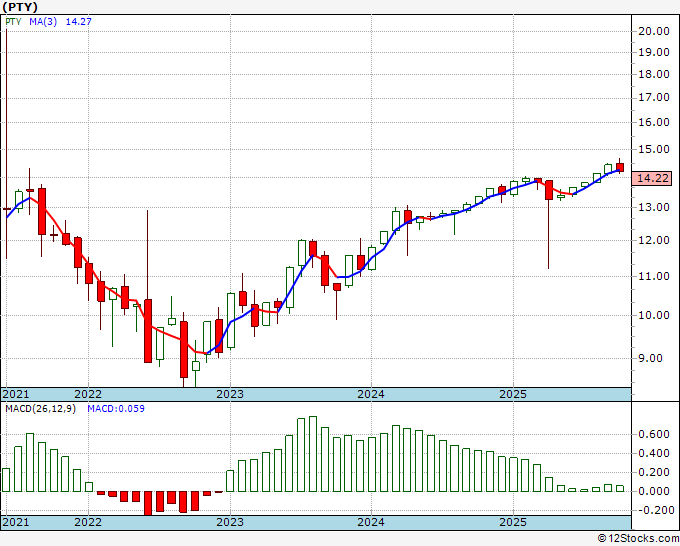Click the ©12Stocks.com link
680x546 pixels.
(x=638, y=539)
